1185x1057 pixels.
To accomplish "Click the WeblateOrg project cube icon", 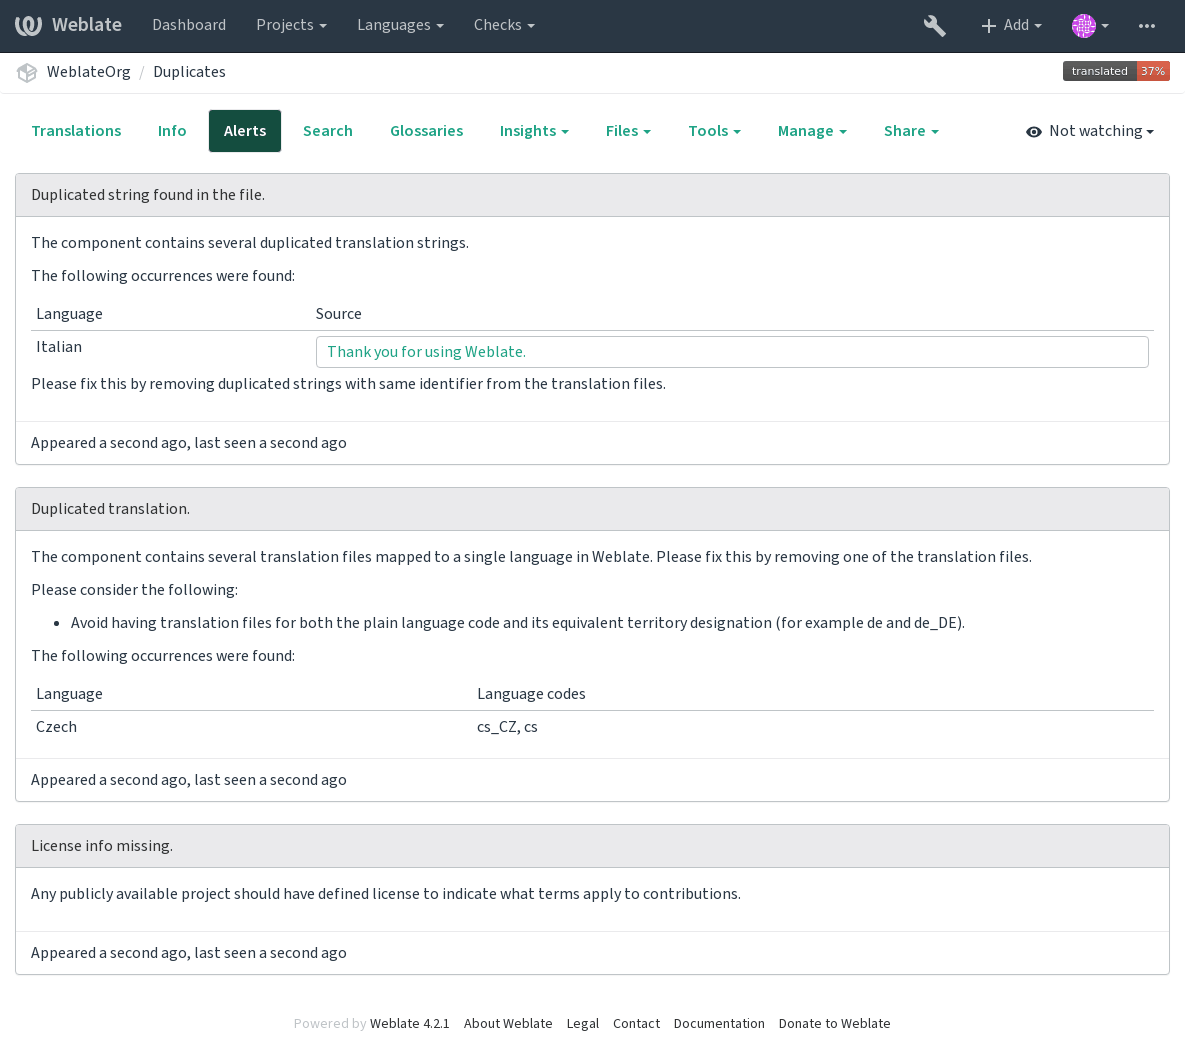I will point(27,73).
